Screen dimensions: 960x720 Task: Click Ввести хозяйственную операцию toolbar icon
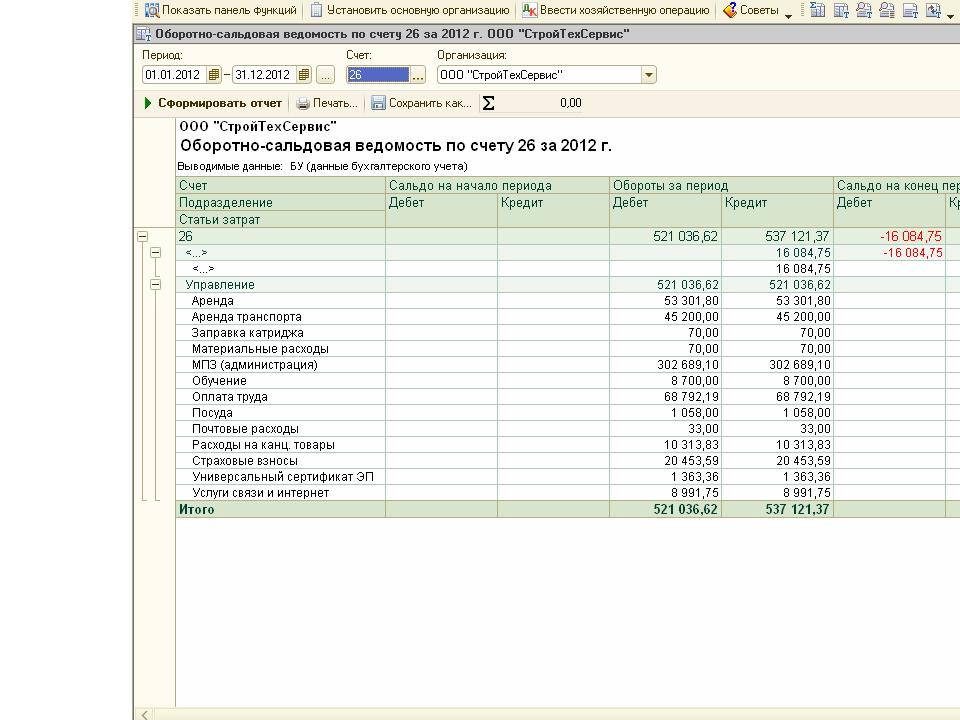pyautogui.click(x=529, y=10)
